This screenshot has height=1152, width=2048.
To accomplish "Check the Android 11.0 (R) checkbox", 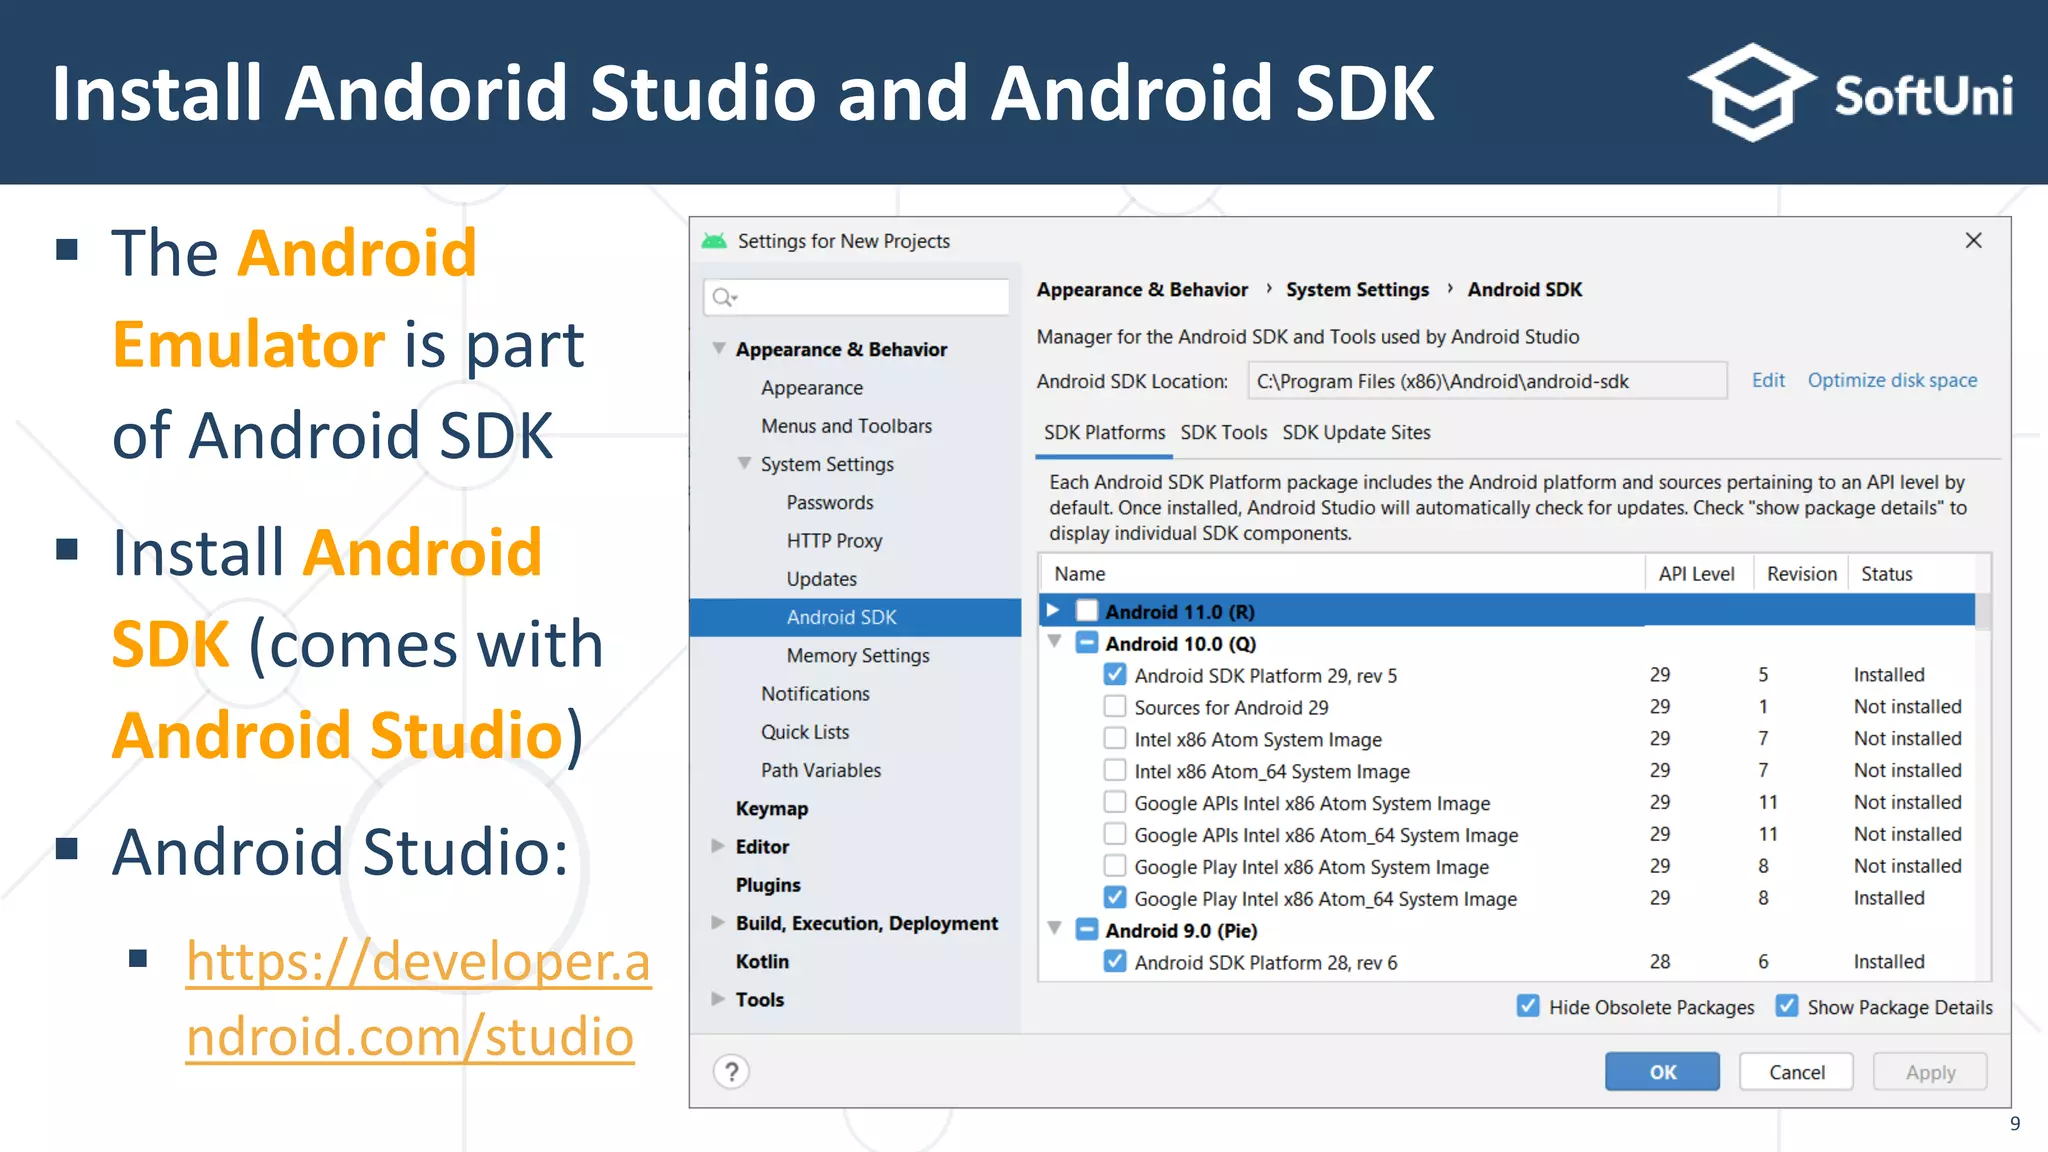I will click(1087, 611).
